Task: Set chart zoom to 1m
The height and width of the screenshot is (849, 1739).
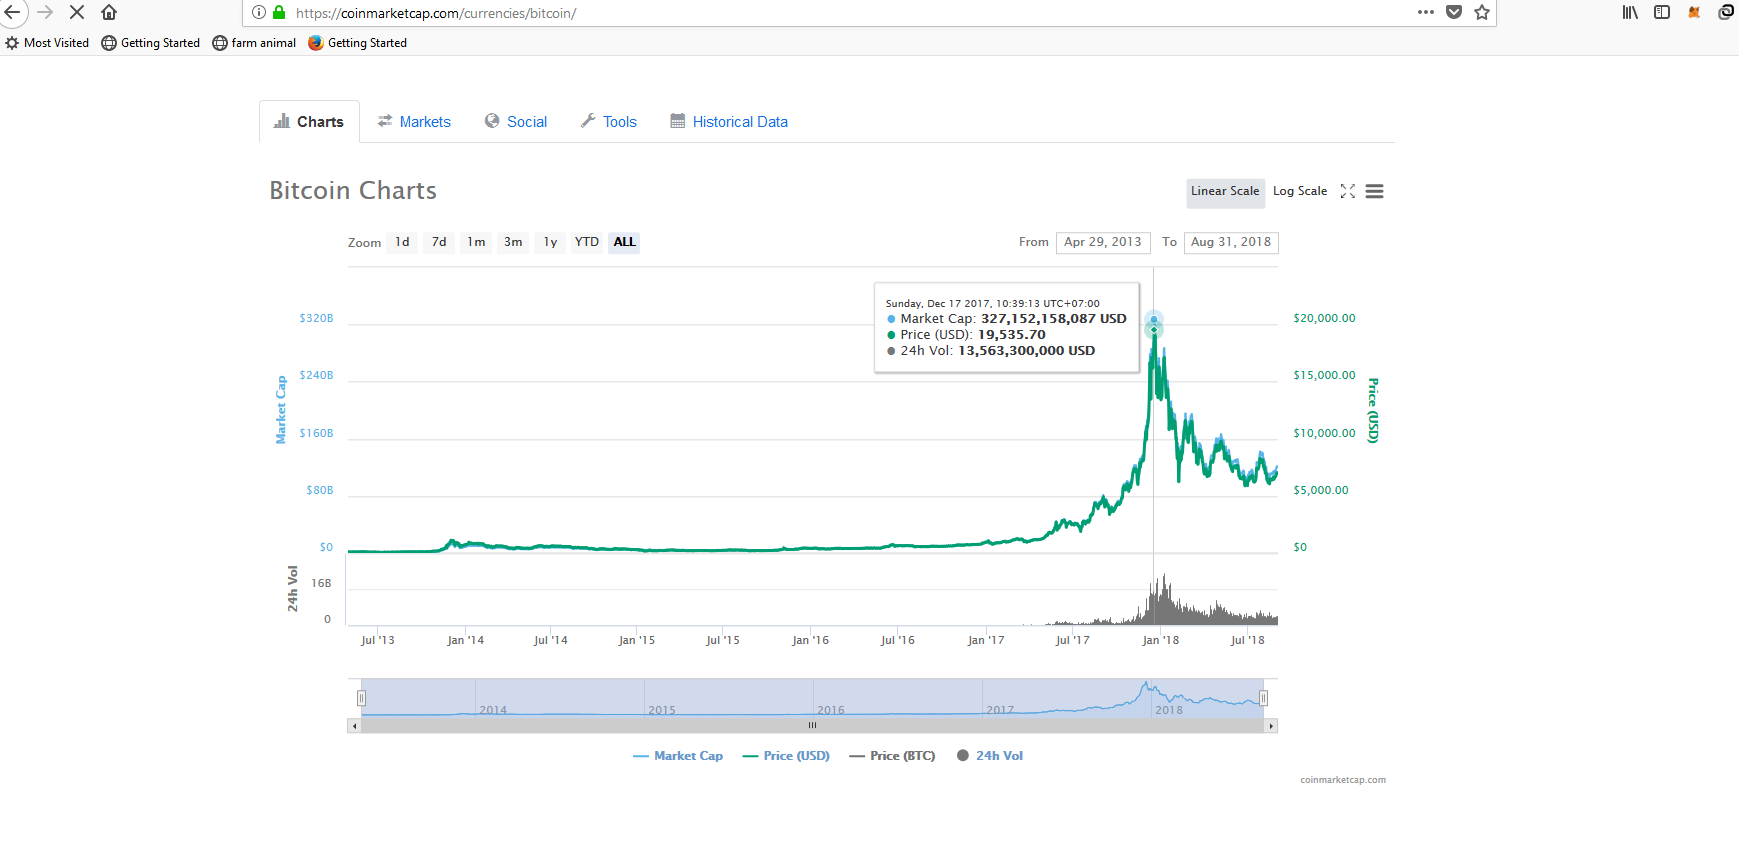Action: [x=476, y=242]
